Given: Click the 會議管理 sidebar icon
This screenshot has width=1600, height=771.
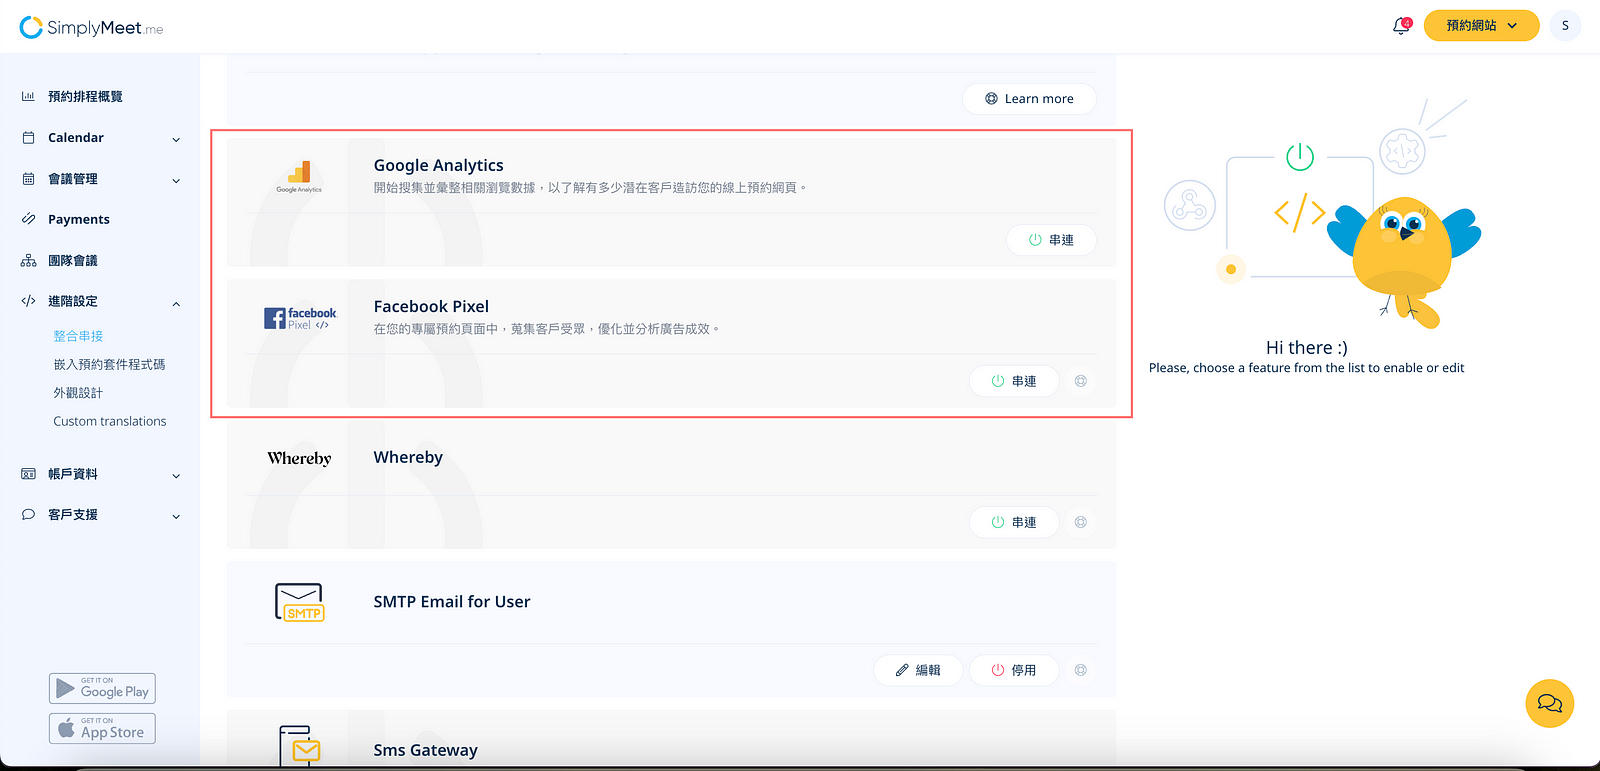Looking at the screenshot, I should 28,179.
